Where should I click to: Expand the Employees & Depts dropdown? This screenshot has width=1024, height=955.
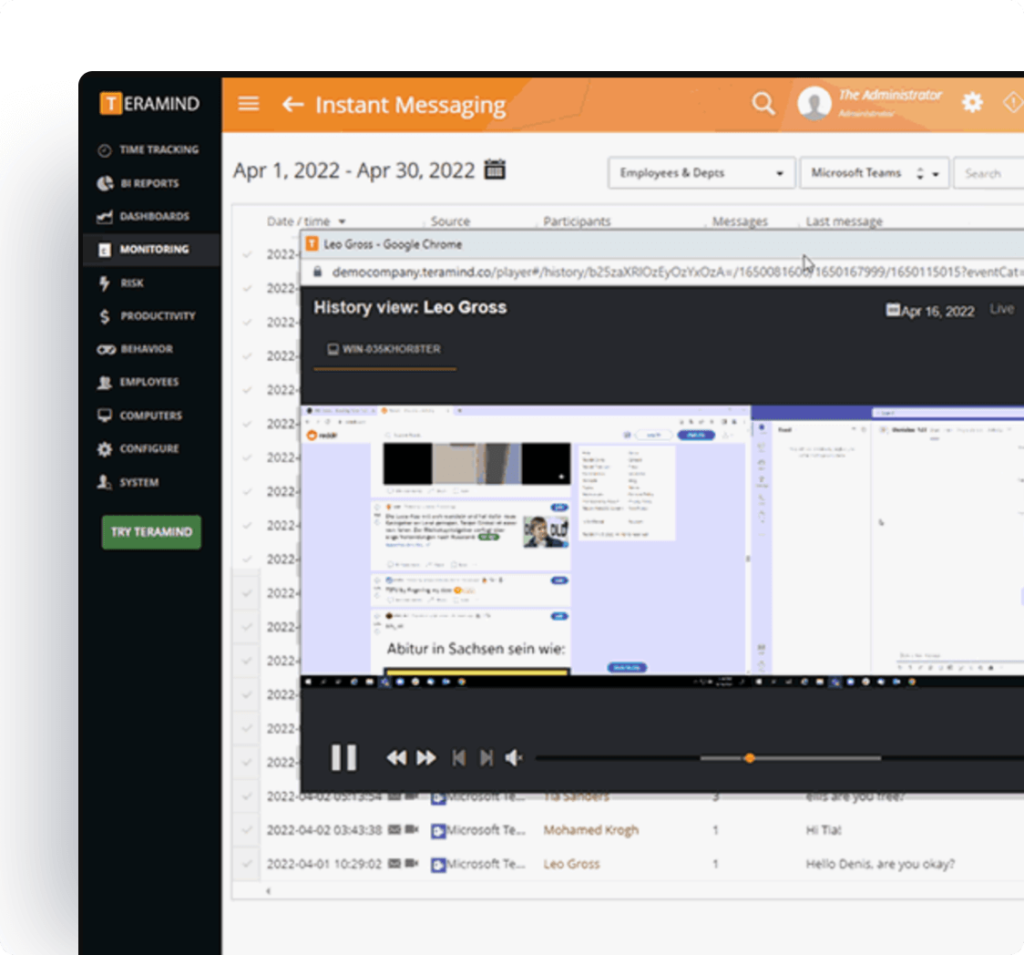pyautogui.click(x=701, y=173)
